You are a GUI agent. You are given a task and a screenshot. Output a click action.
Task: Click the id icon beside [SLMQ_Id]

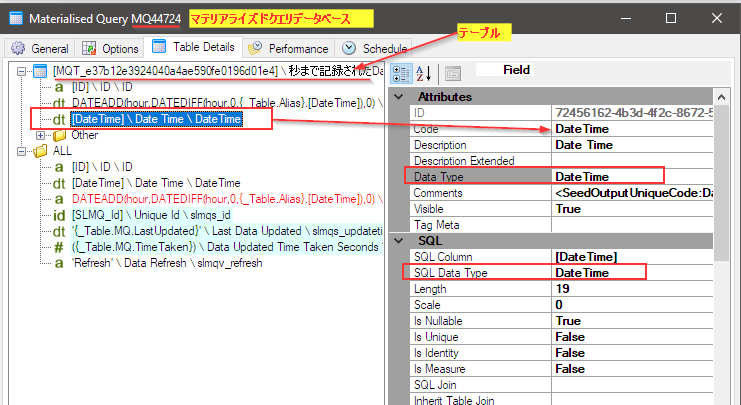click(59, 215)
